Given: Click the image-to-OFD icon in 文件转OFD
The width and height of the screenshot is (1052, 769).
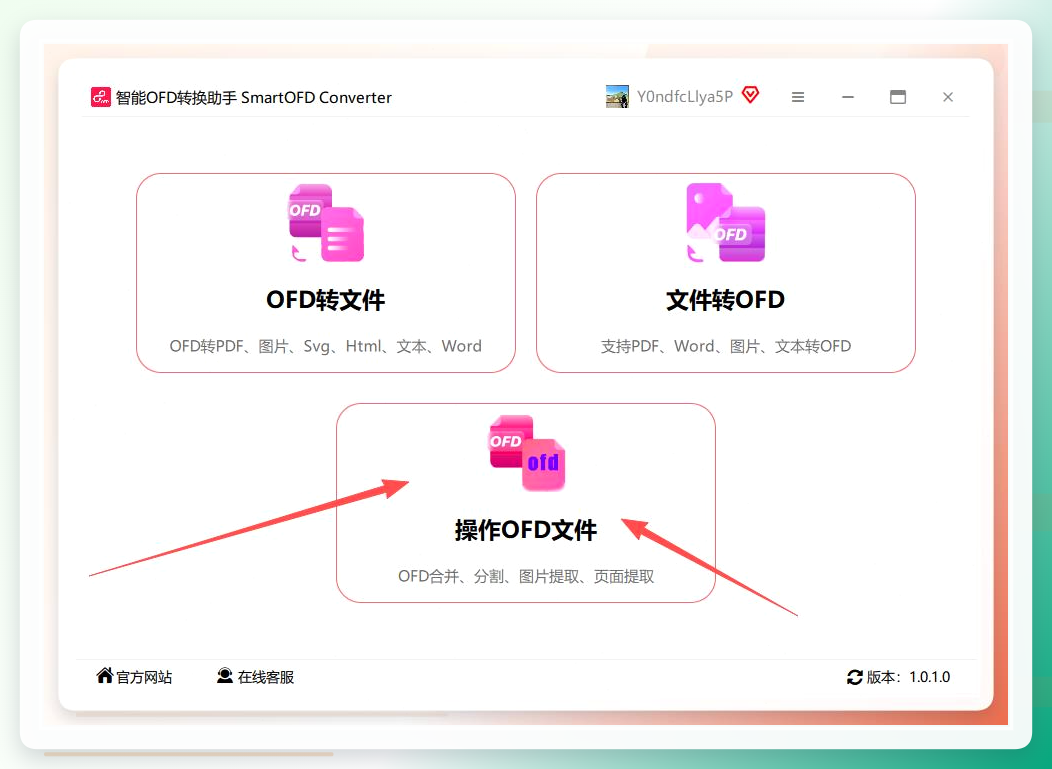Looking at the screenshot, I should pyautogui.click(x=725, y=223).
